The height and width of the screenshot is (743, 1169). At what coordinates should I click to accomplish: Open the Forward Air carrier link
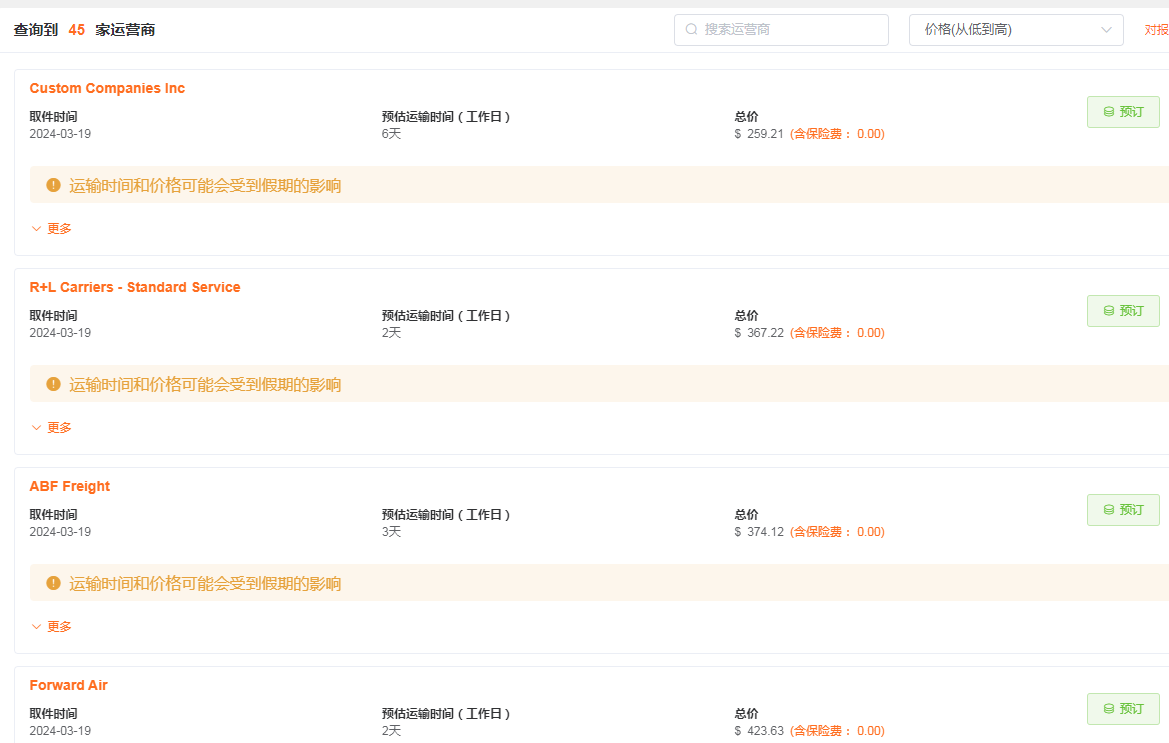68,685
